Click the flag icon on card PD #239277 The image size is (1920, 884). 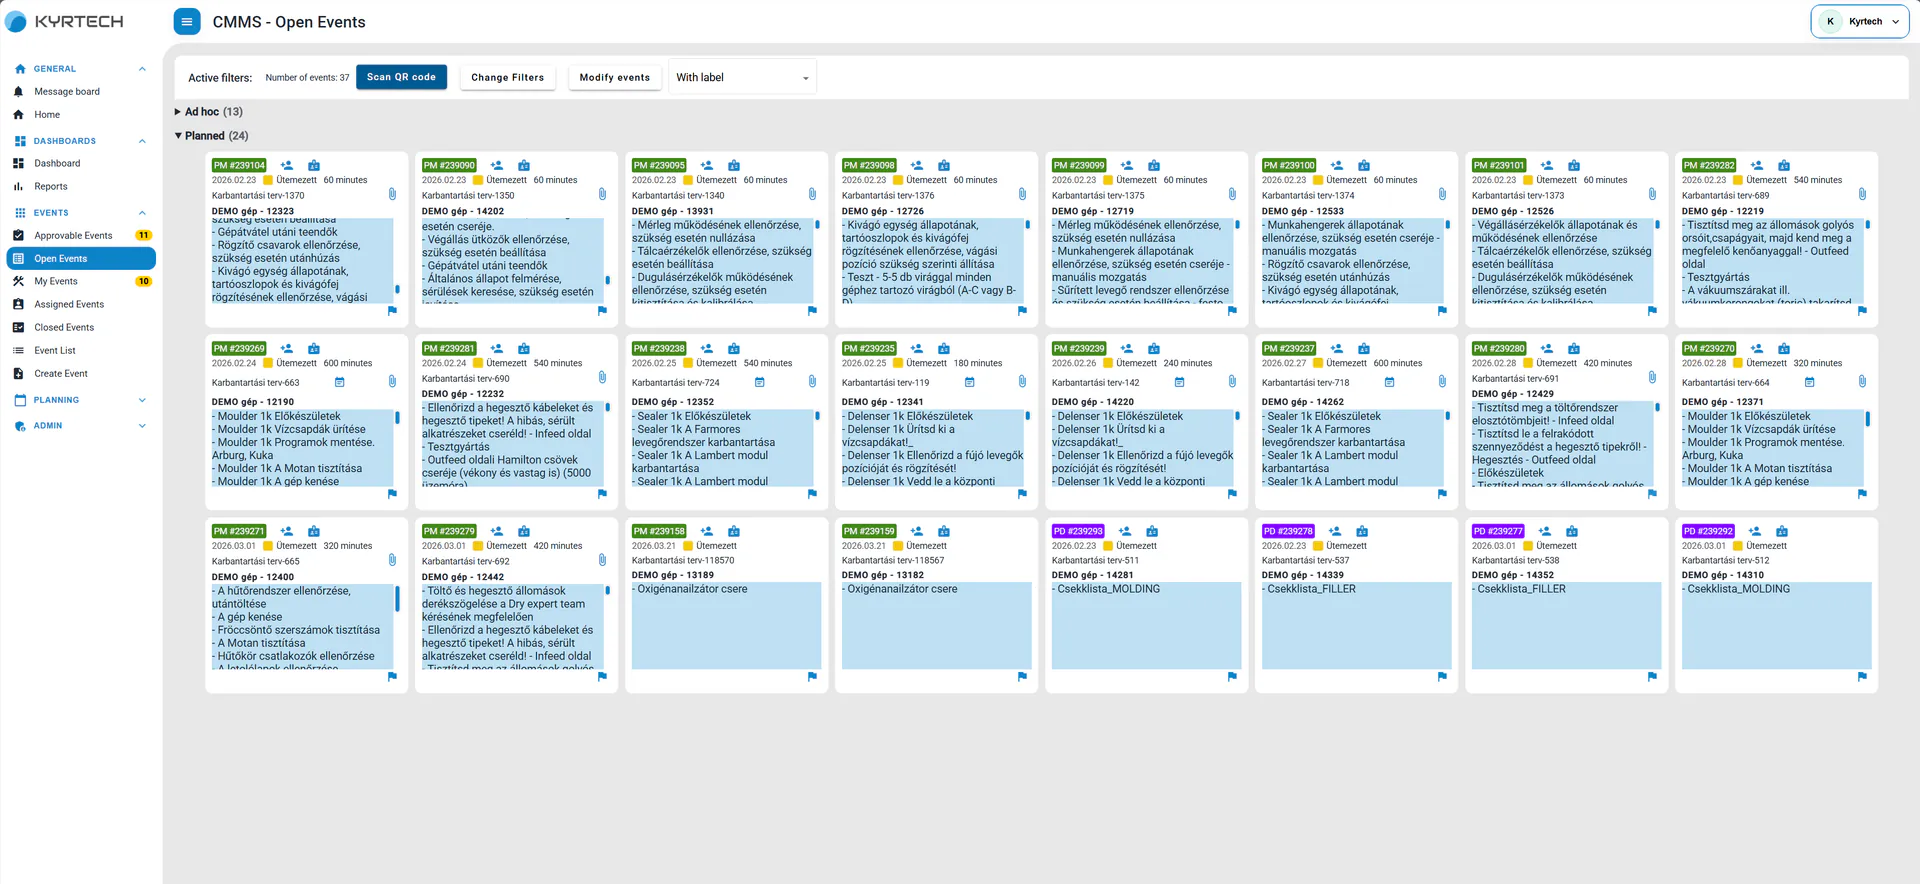click(x=1652, y=677)
